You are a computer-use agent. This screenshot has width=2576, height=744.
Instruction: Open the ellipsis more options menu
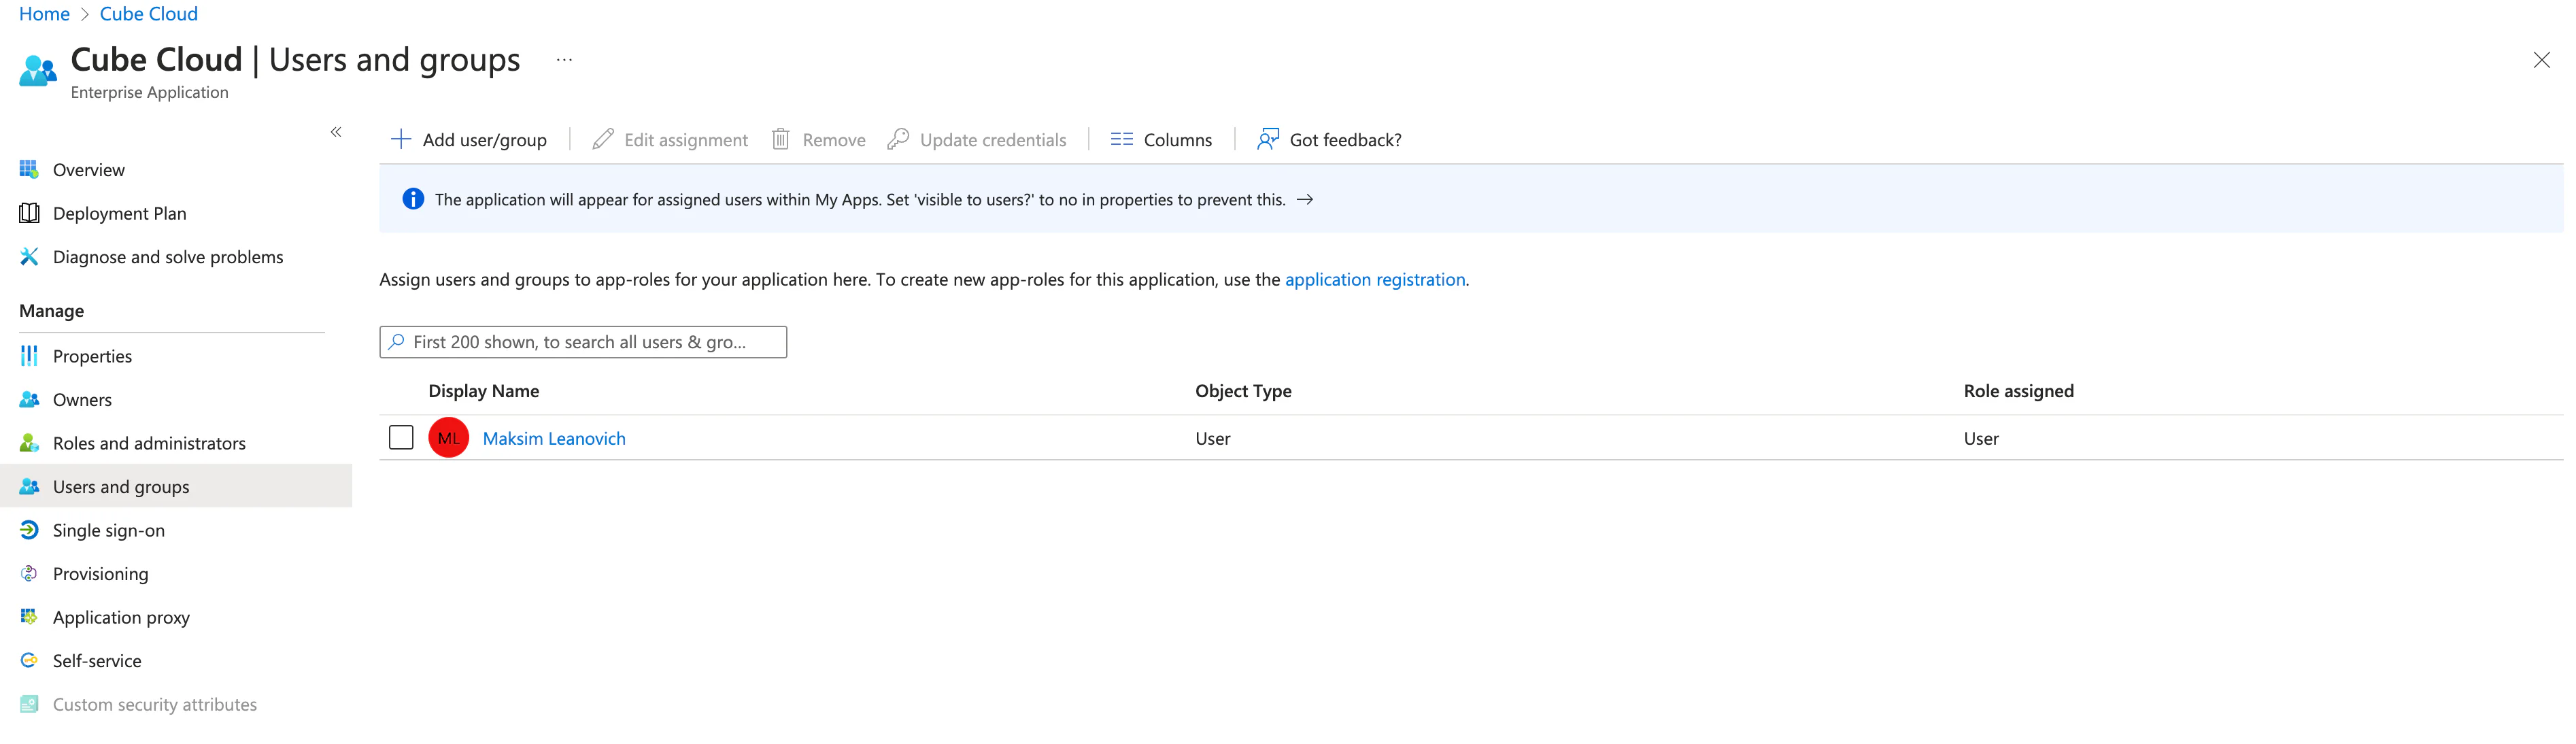pos(564,60)
